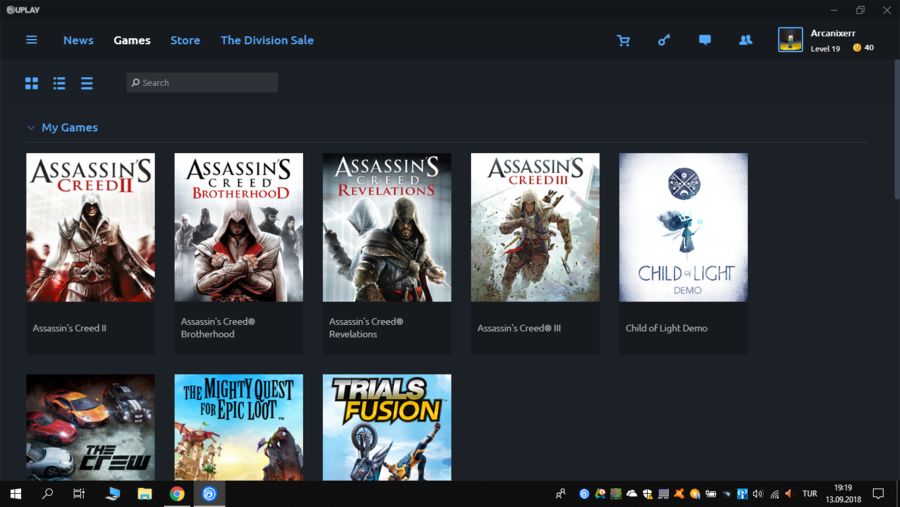
Task: Open Assassin's Creed Brotherhood cover
Action: [x=239, y=227]
